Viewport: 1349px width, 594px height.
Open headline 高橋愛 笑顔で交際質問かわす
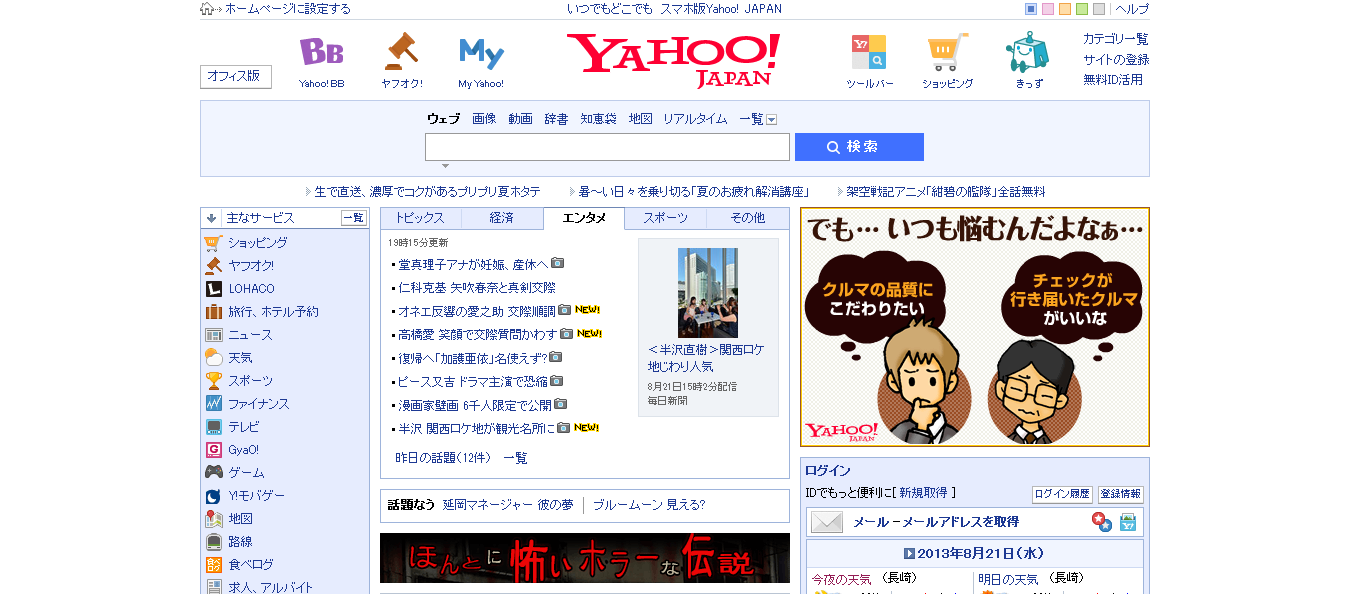tap(478, 334)
